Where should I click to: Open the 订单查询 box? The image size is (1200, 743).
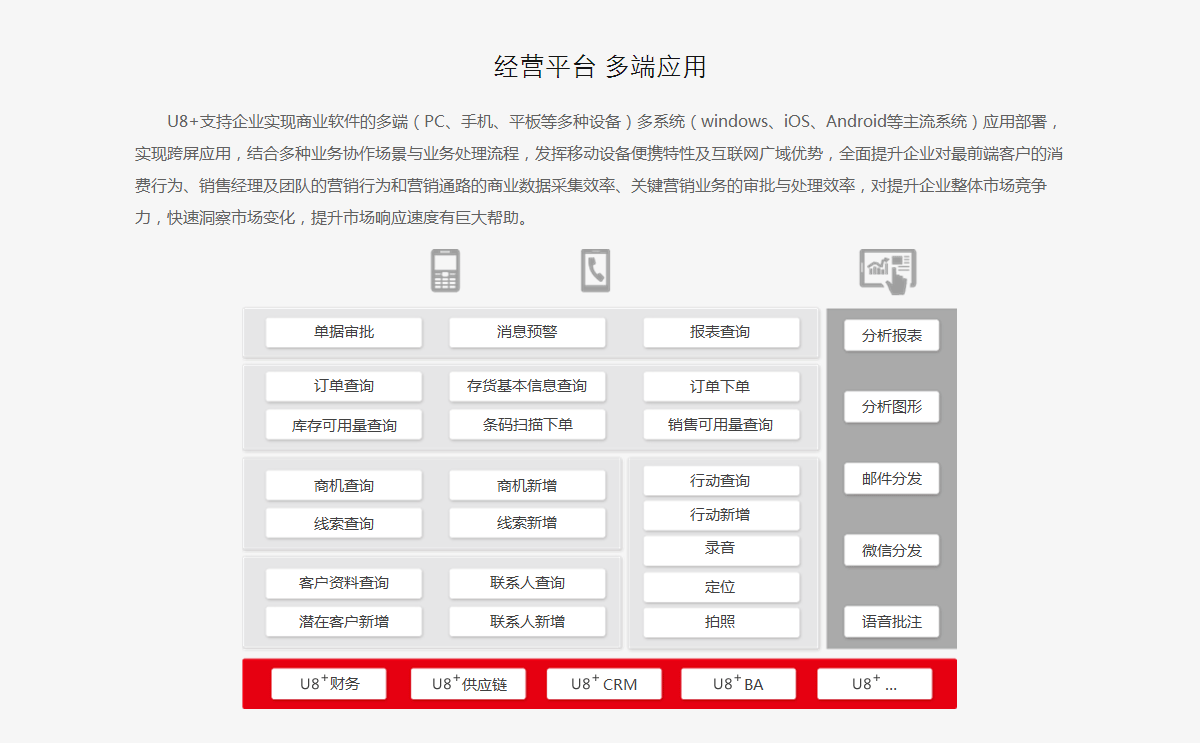344,386
